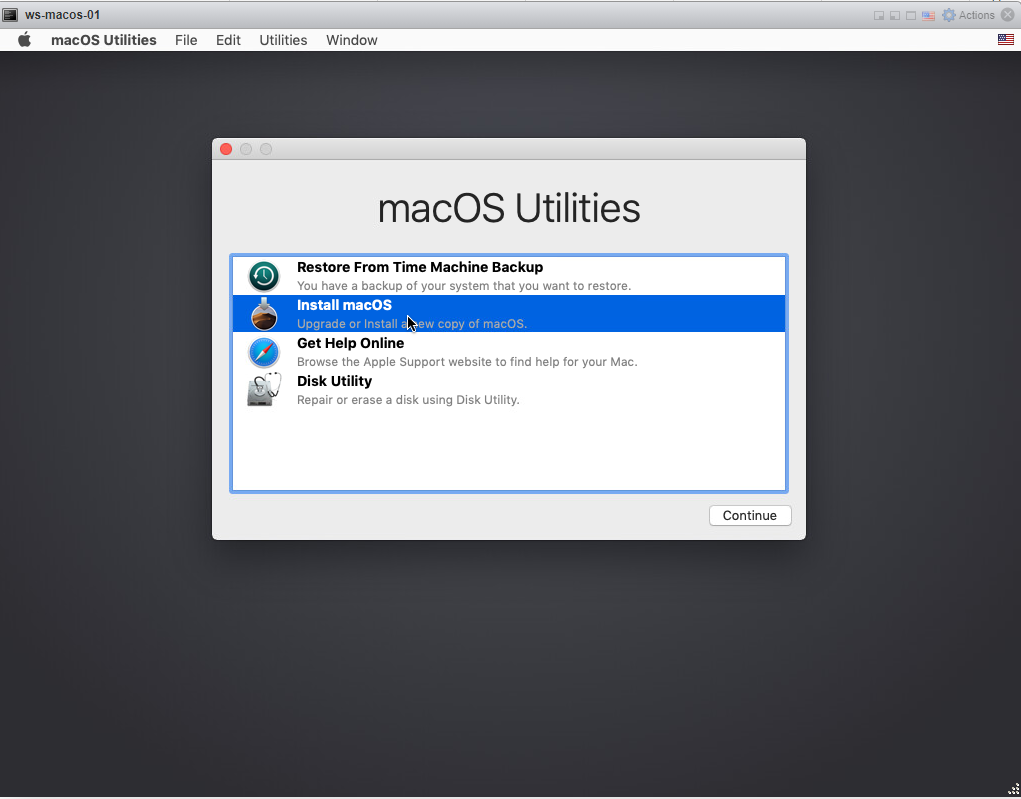The image size is (1021, 799).
Task: Click "Repair or erase a disk" description
Action: [408, 400]
